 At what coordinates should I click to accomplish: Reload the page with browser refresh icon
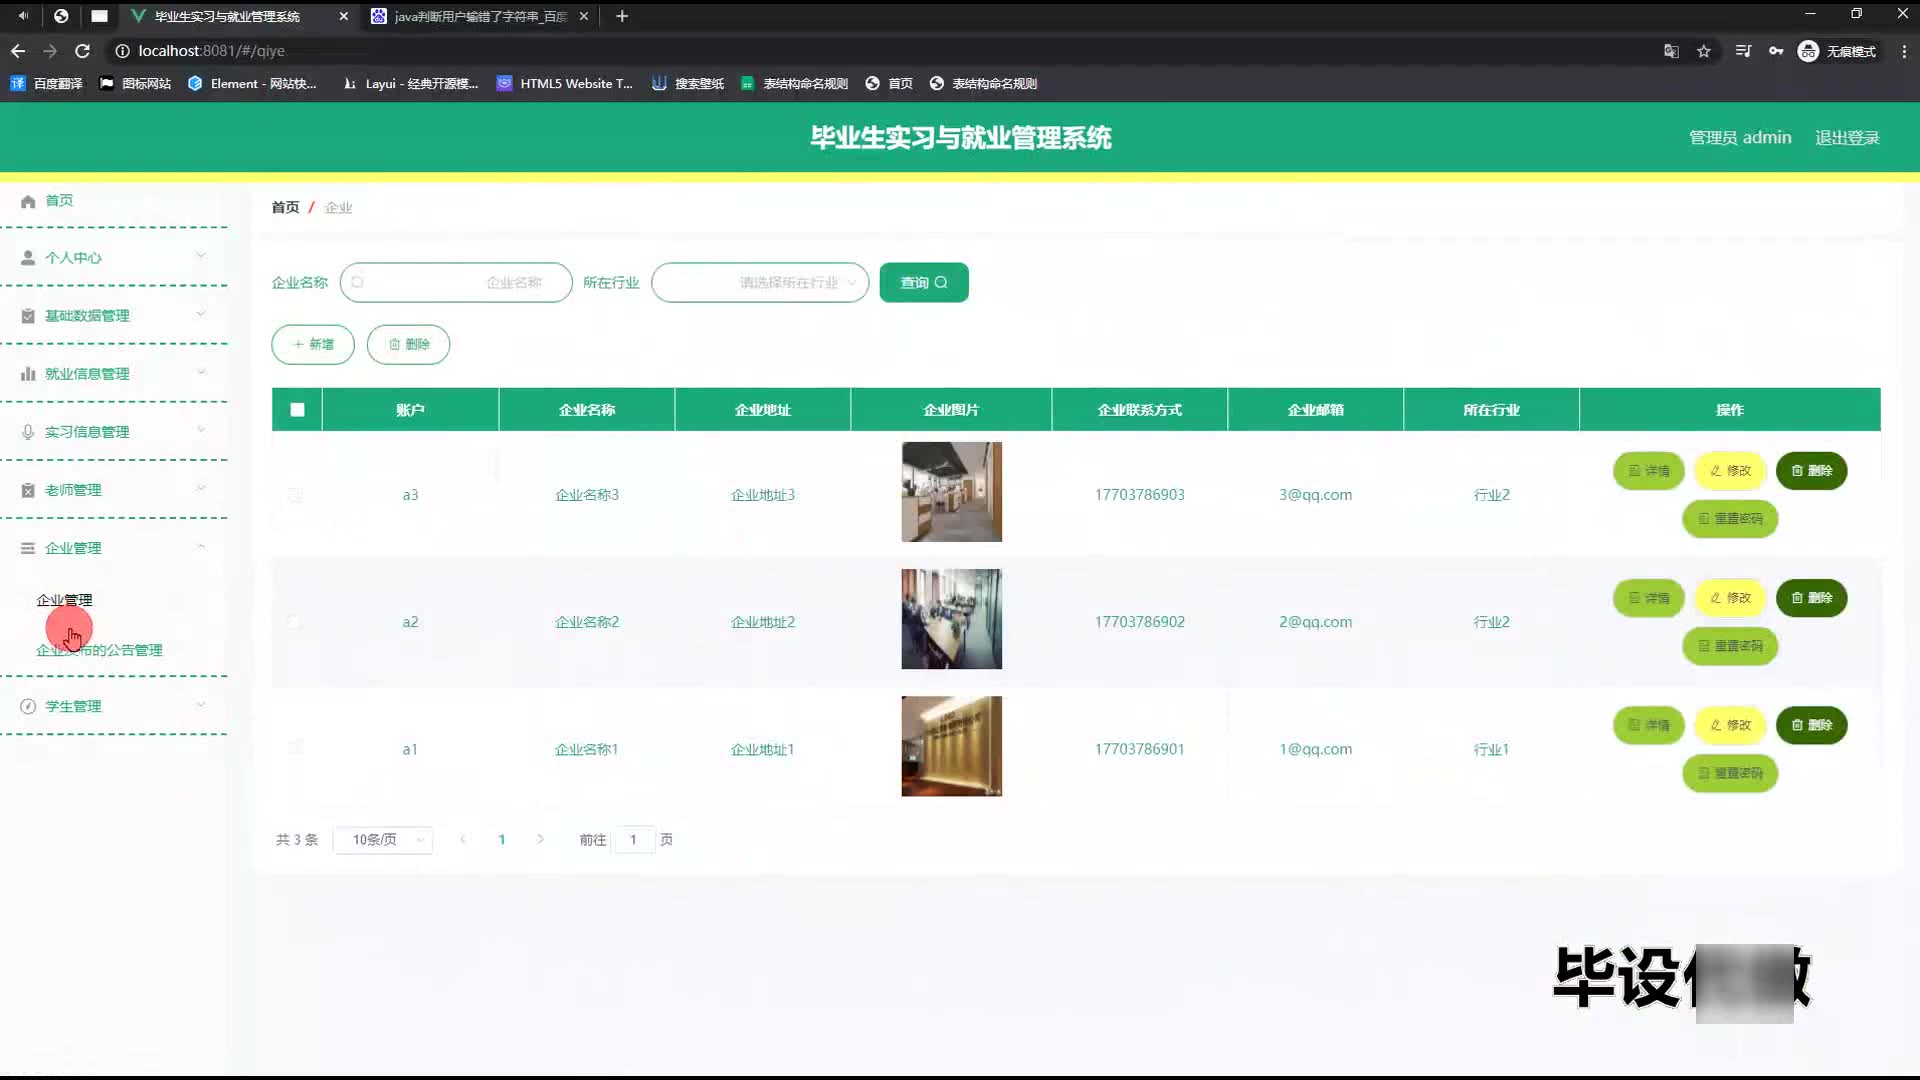tap(83, 51)
